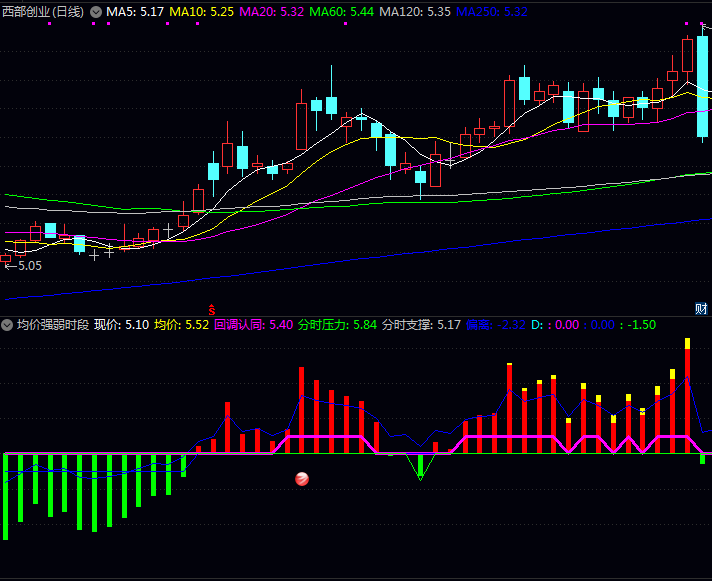Click the red ball icon in indicator panel
Viewport: 712px width, 581px height.
click(x=302, y=479)
